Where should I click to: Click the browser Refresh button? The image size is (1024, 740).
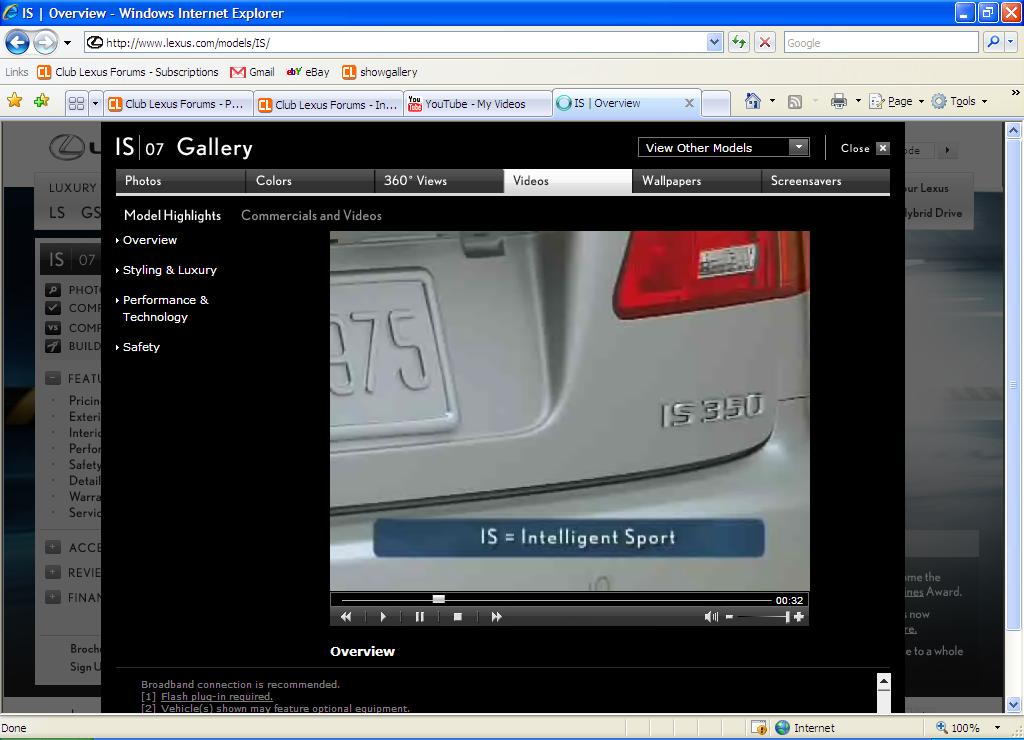[x=739, y=42]
